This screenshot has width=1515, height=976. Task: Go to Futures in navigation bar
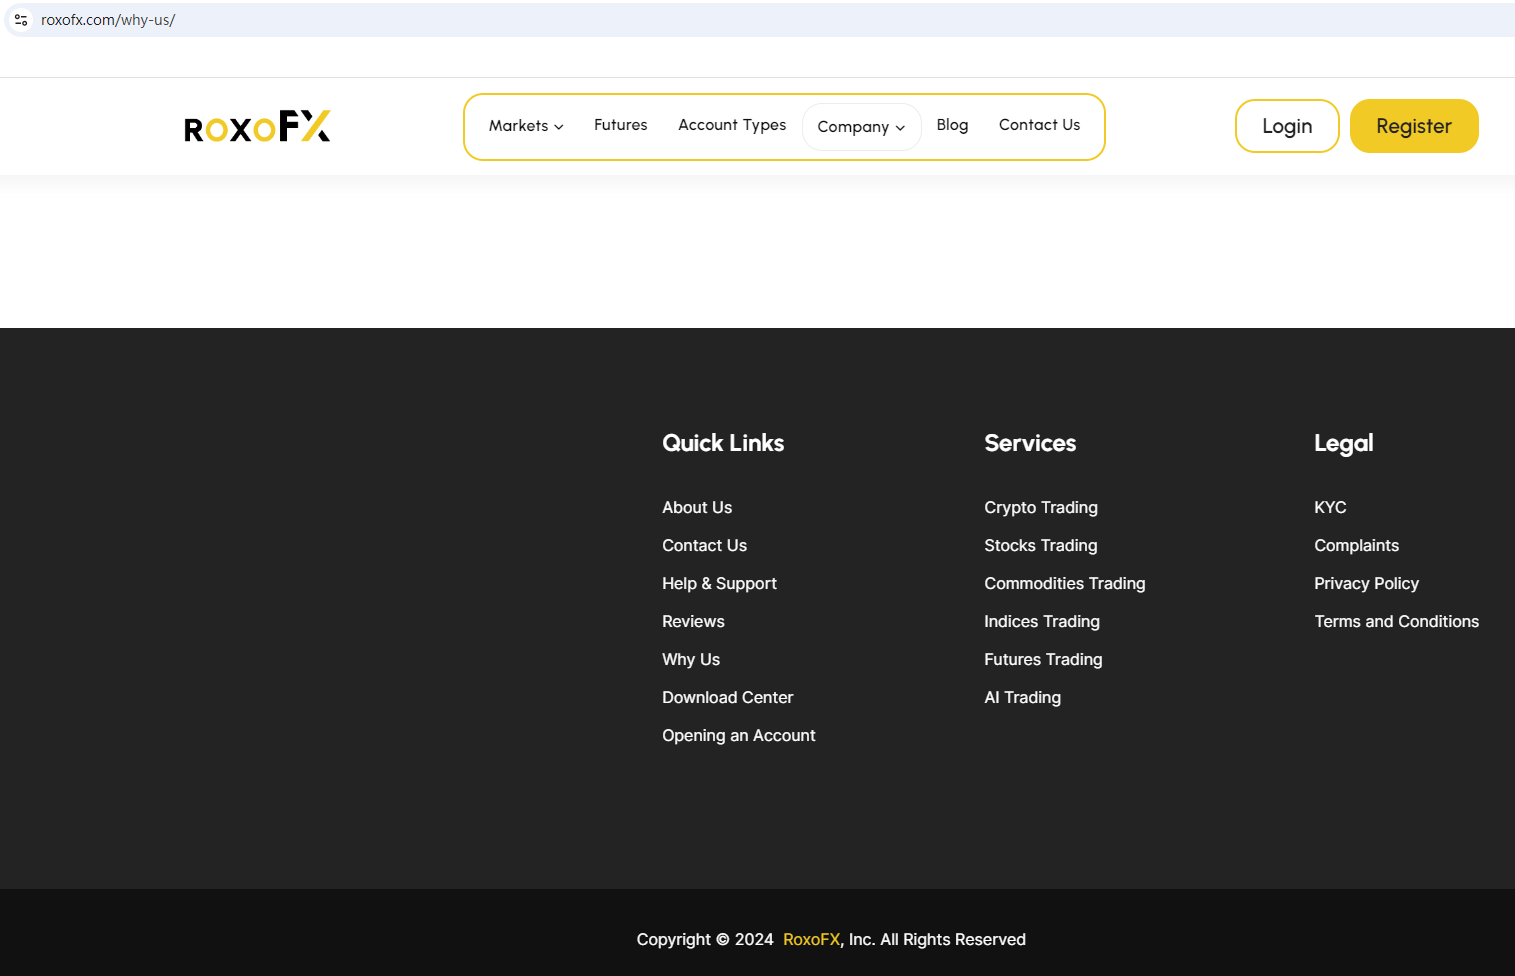point(620,125)
